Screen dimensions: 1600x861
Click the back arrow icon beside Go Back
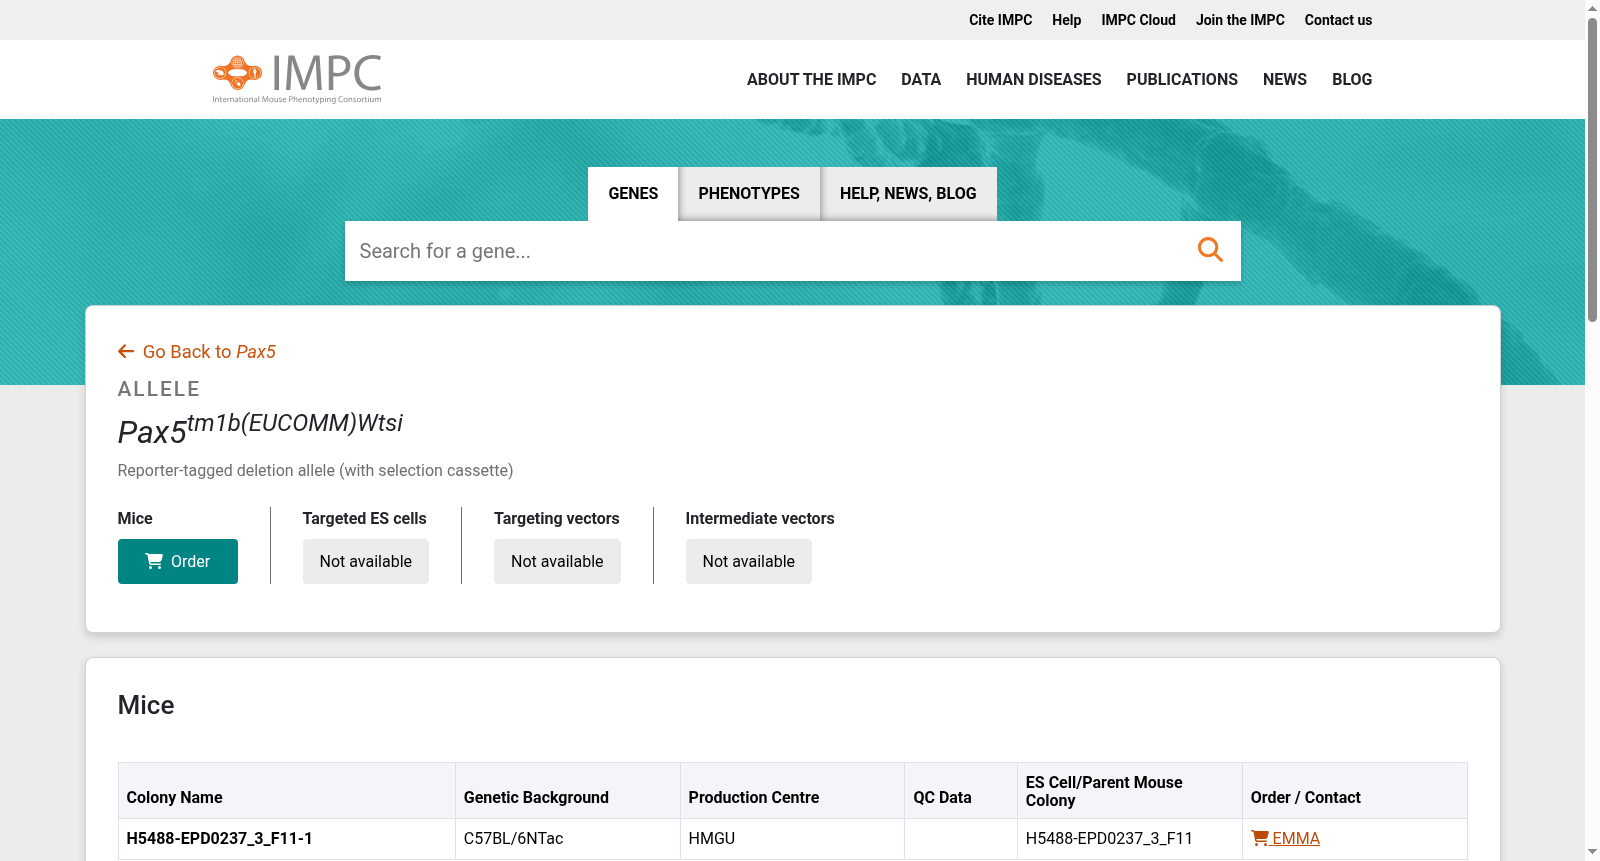pos(126,351)
